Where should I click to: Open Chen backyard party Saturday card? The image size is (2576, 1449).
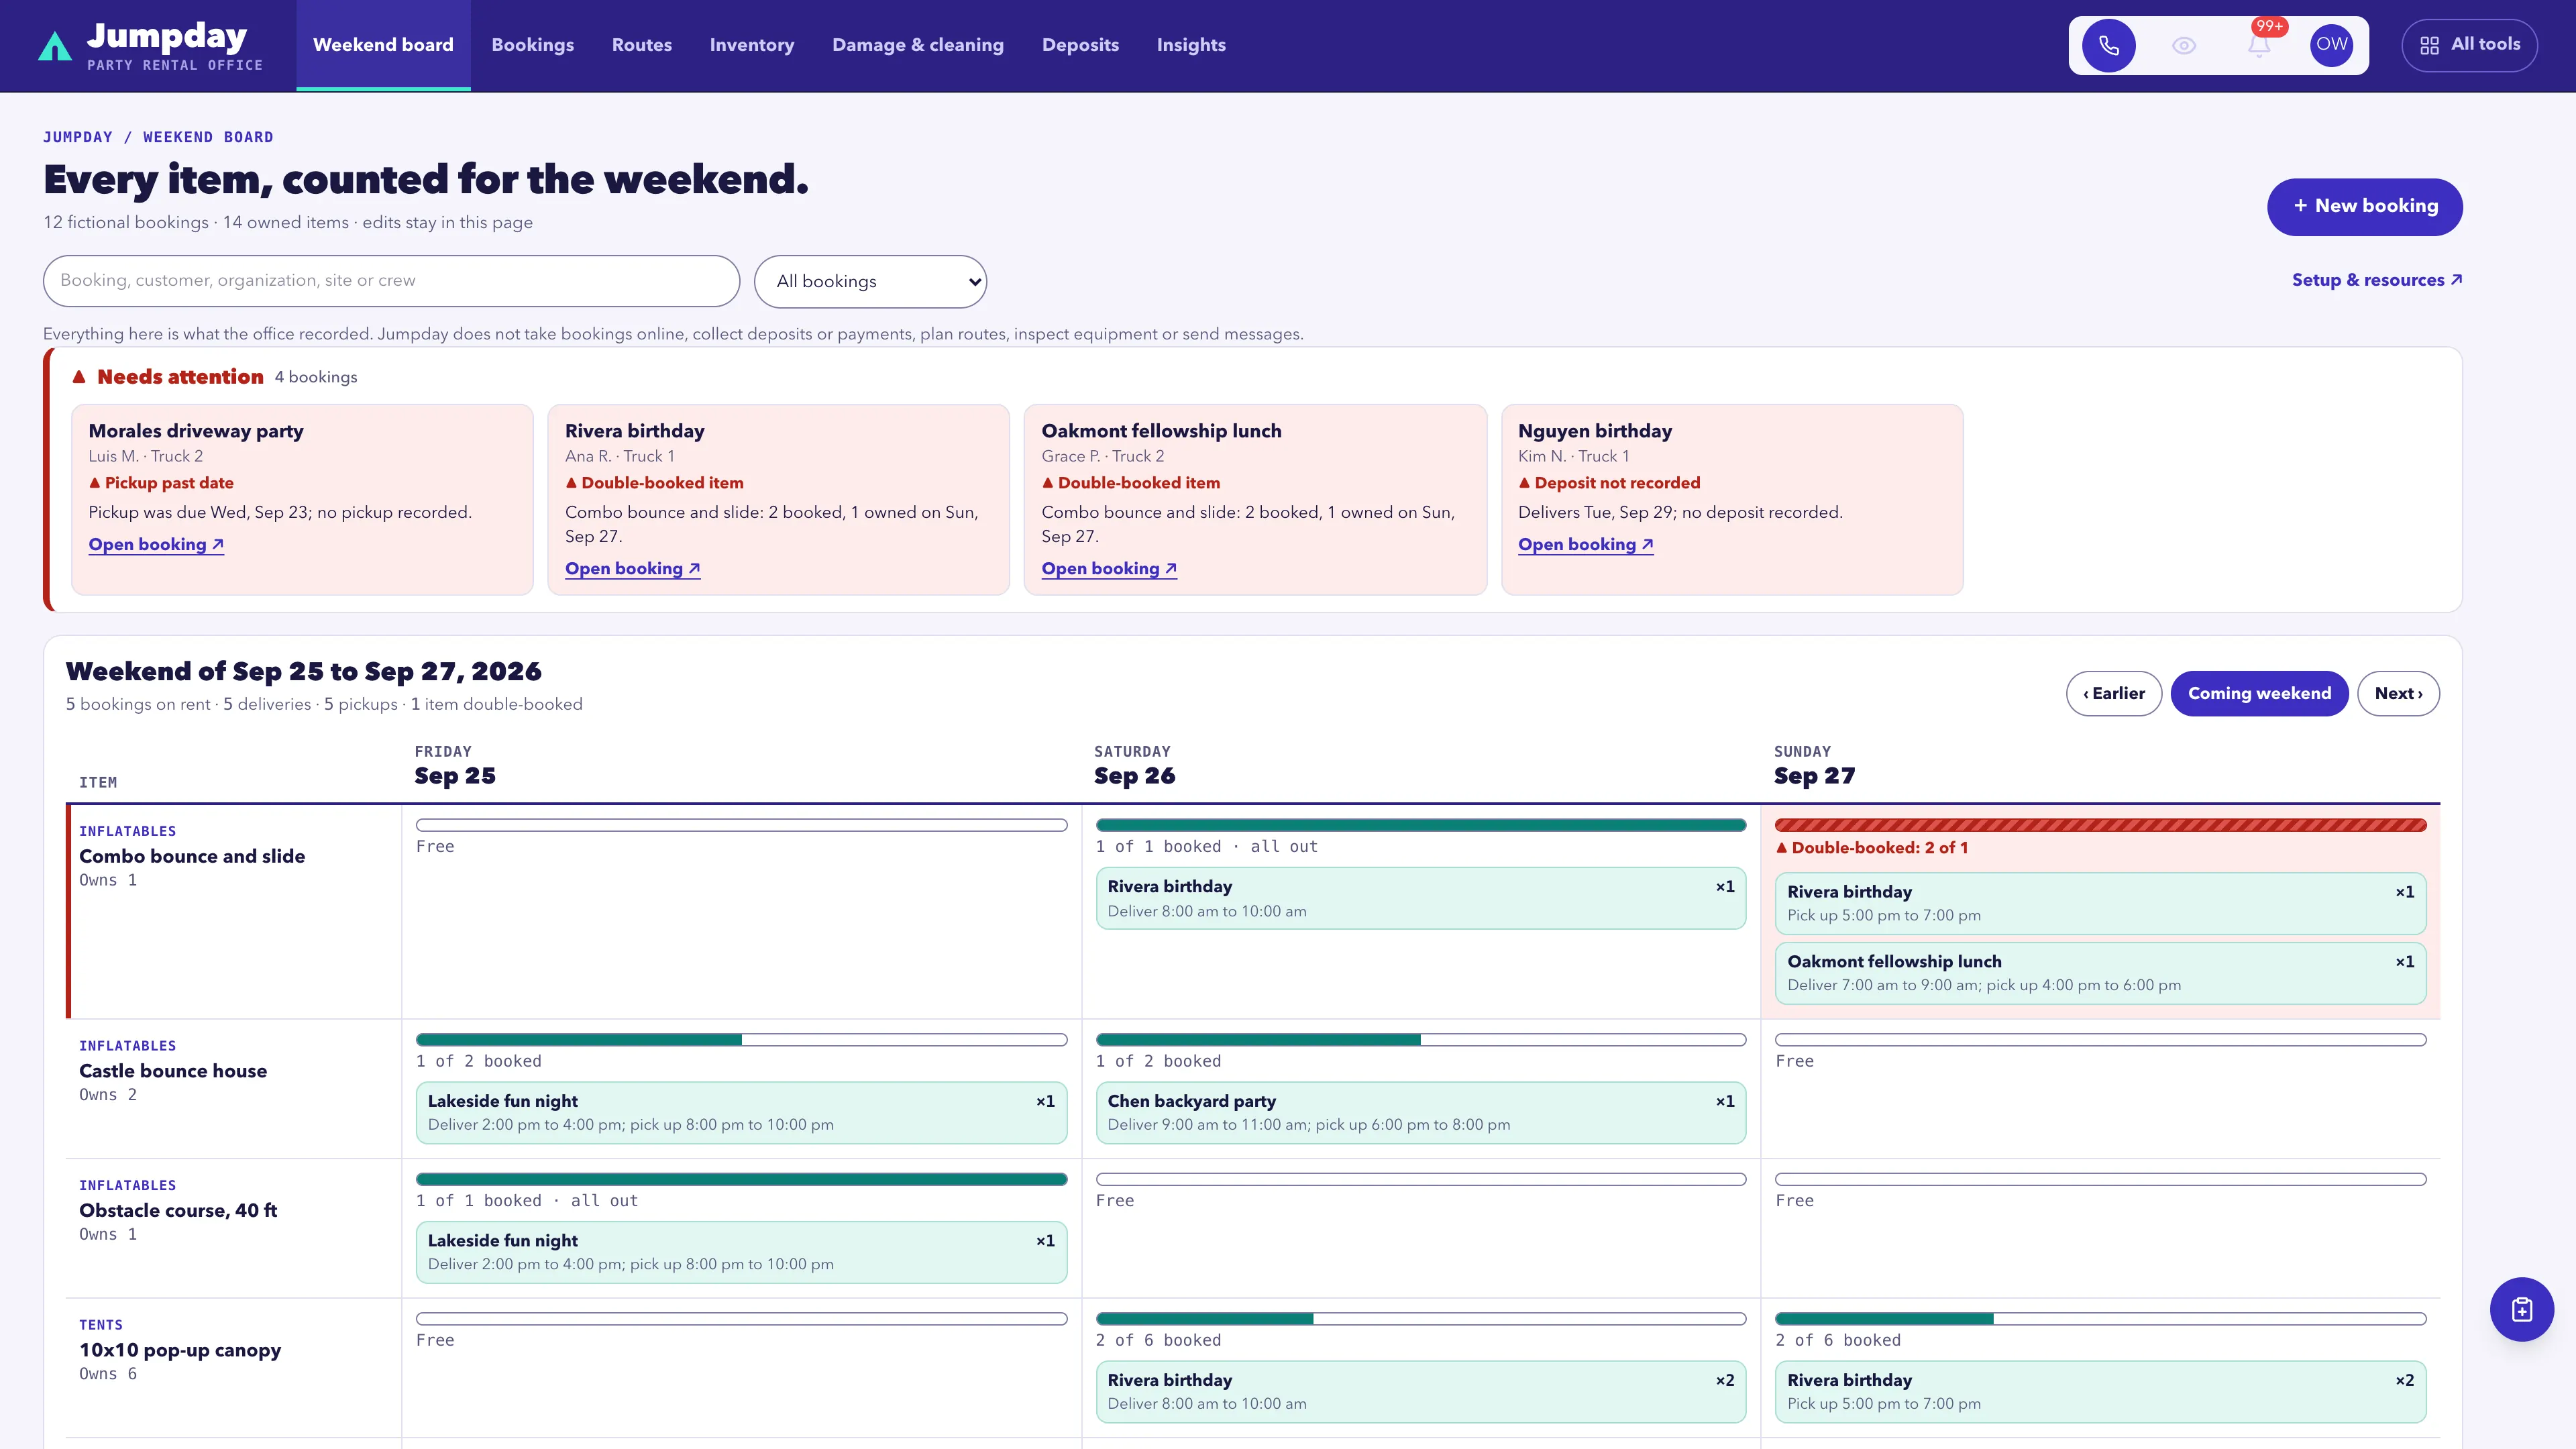1420,1112
